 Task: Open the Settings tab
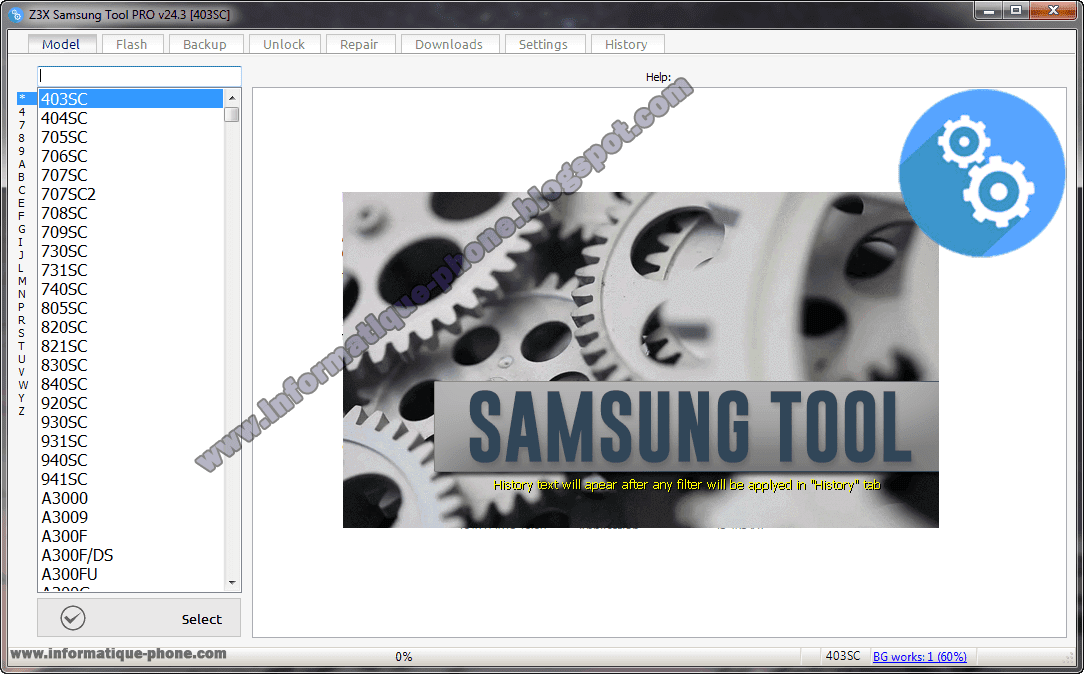543,44
